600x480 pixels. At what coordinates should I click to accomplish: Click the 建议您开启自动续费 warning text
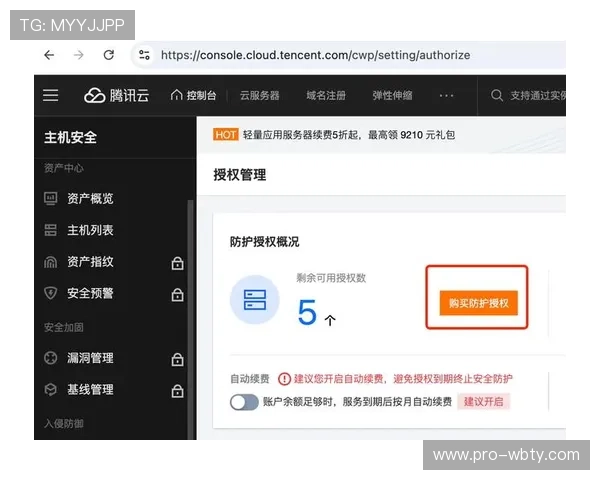[403, 379]
